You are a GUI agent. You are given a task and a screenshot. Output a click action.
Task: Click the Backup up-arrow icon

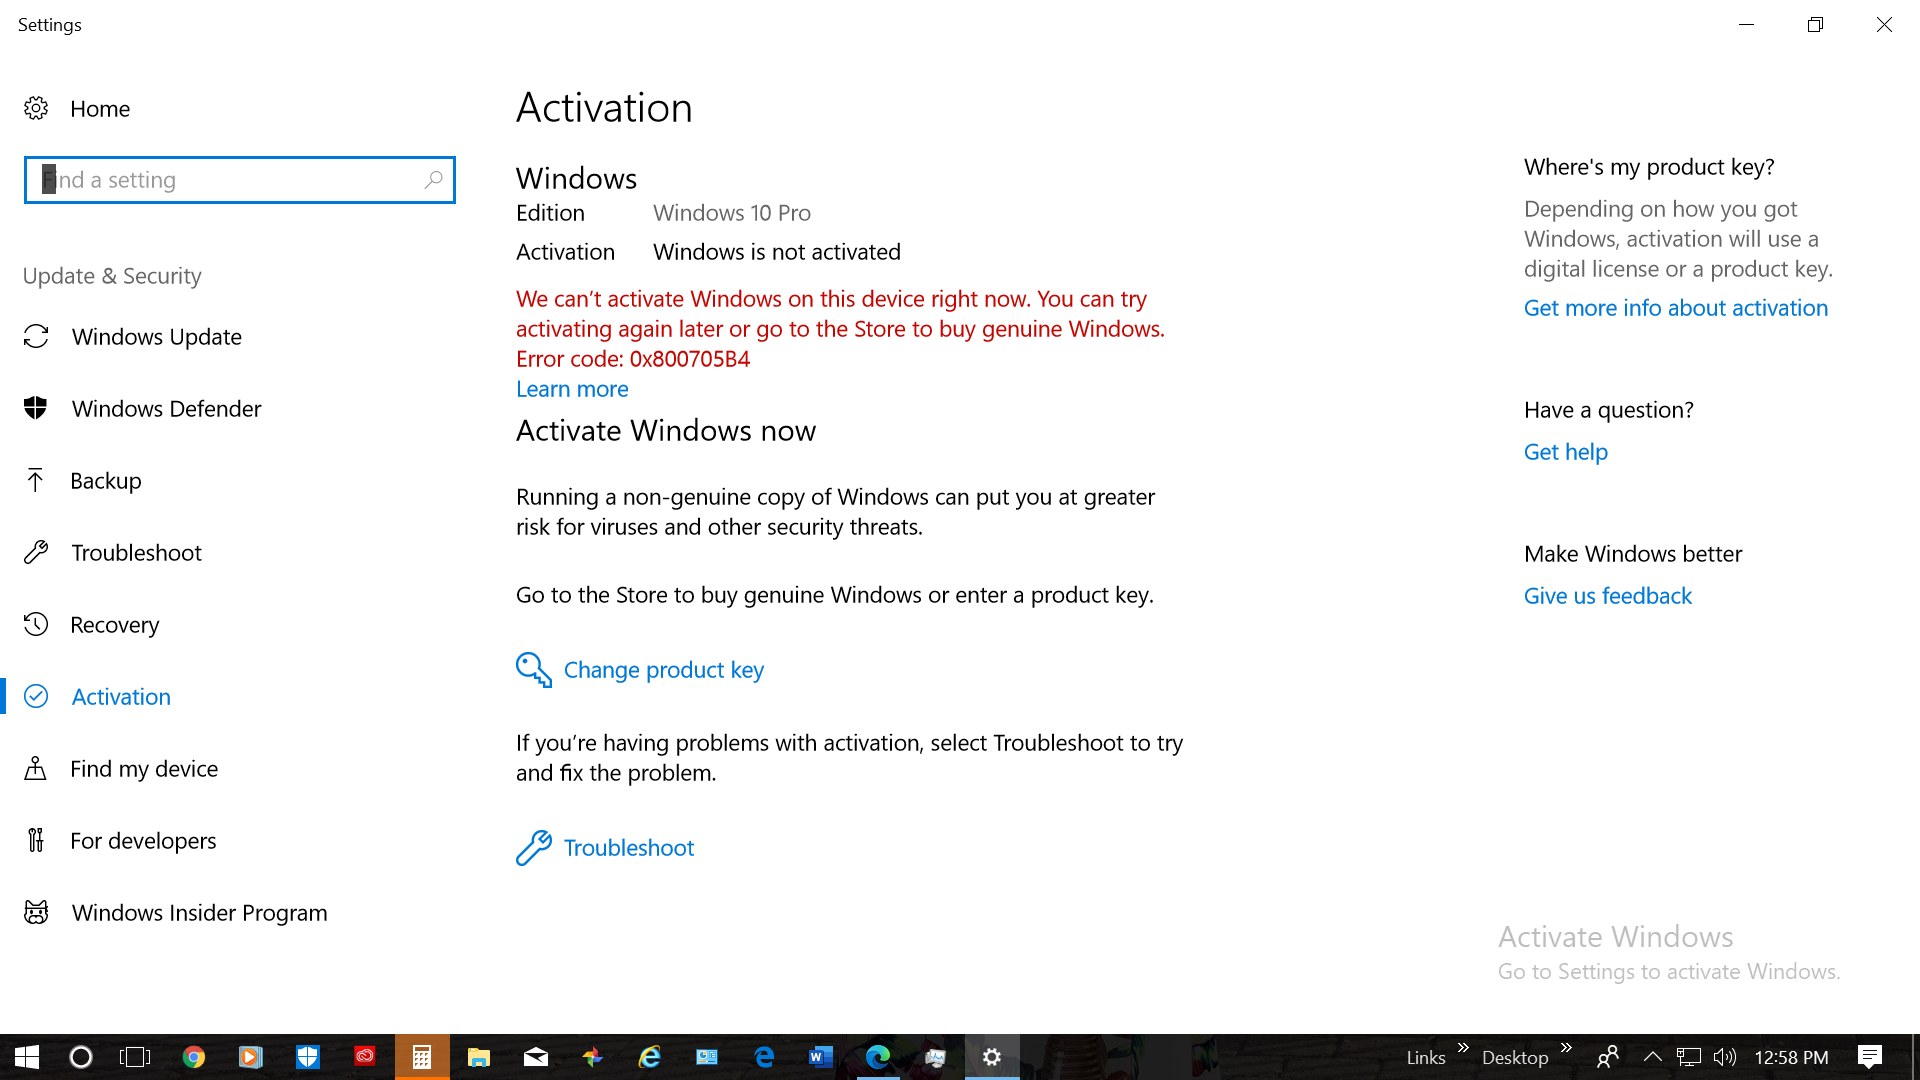tap(36, 480)
